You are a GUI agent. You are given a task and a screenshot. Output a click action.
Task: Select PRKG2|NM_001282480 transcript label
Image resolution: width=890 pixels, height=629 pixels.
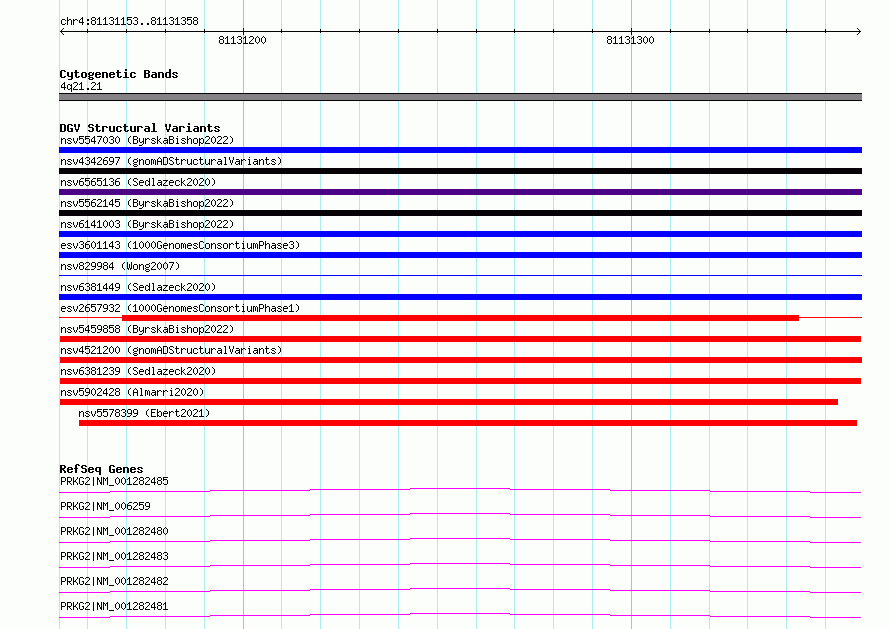114,531
